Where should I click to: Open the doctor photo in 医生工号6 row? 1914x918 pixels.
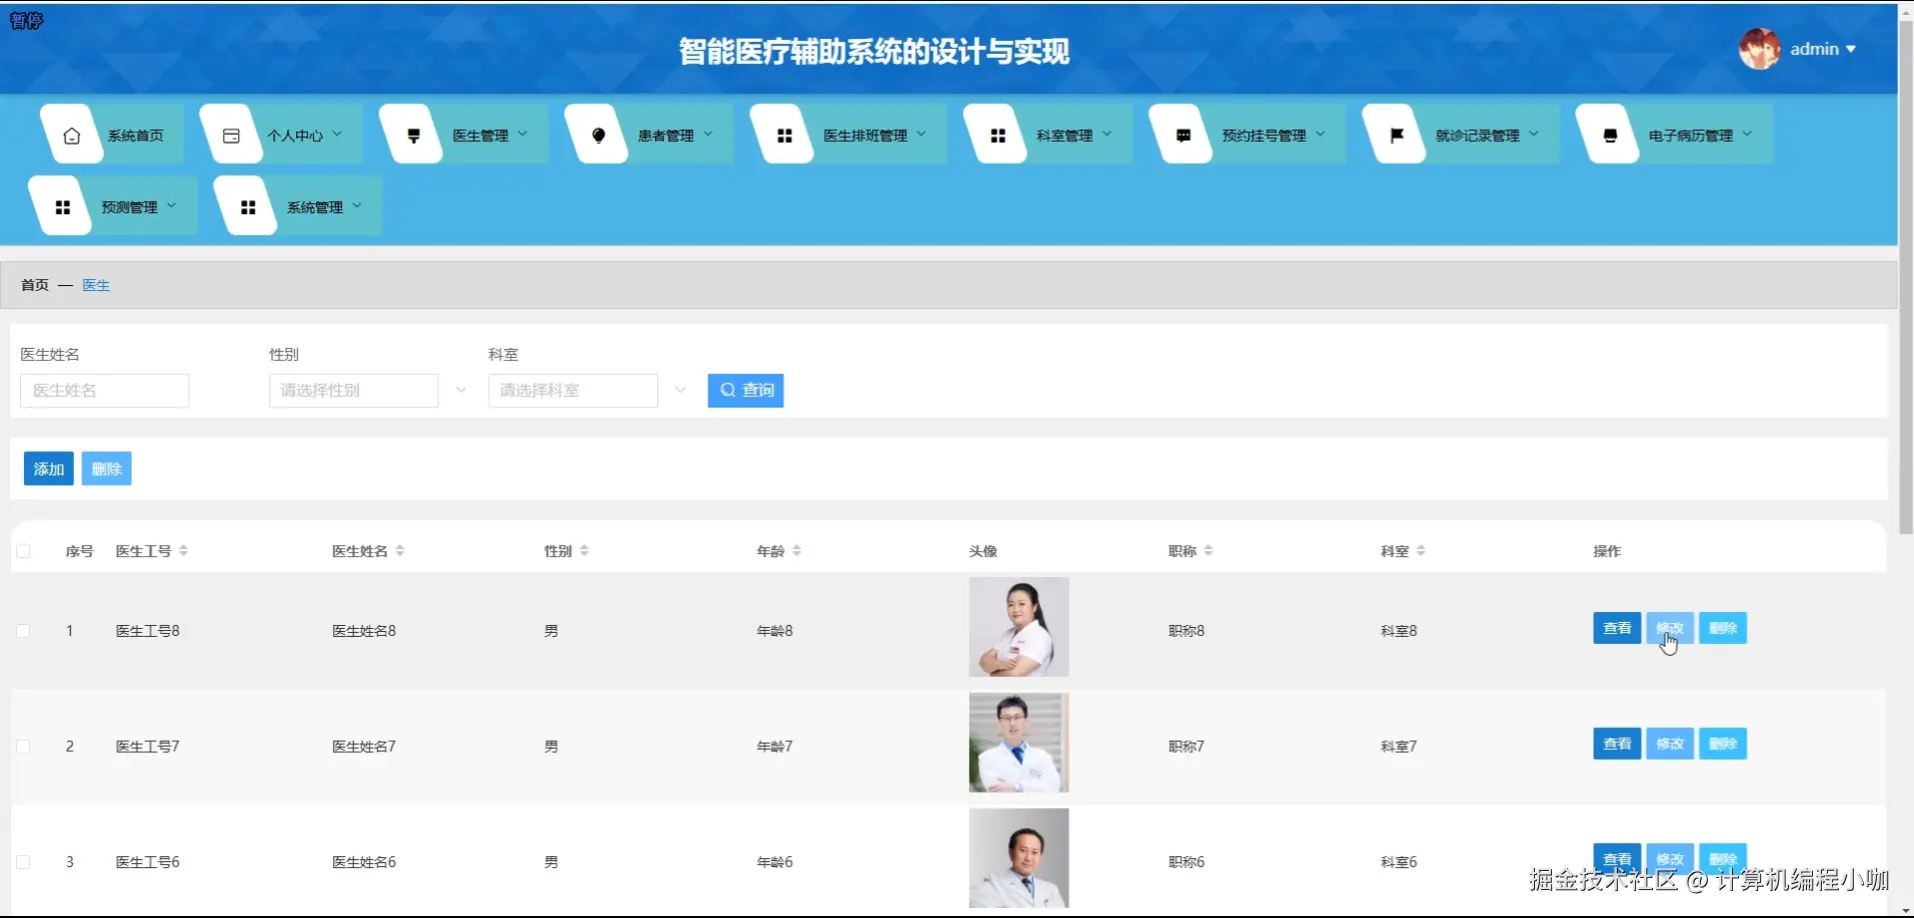click(x=1019, y=858)
